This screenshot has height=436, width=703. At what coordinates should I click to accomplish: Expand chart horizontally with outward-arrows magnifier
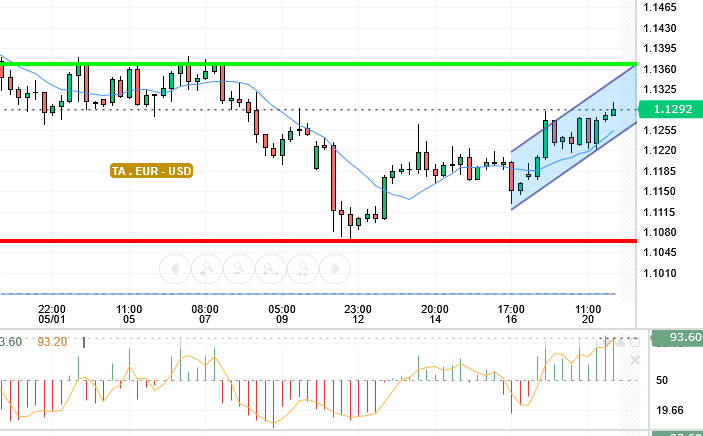coord(271,269)
